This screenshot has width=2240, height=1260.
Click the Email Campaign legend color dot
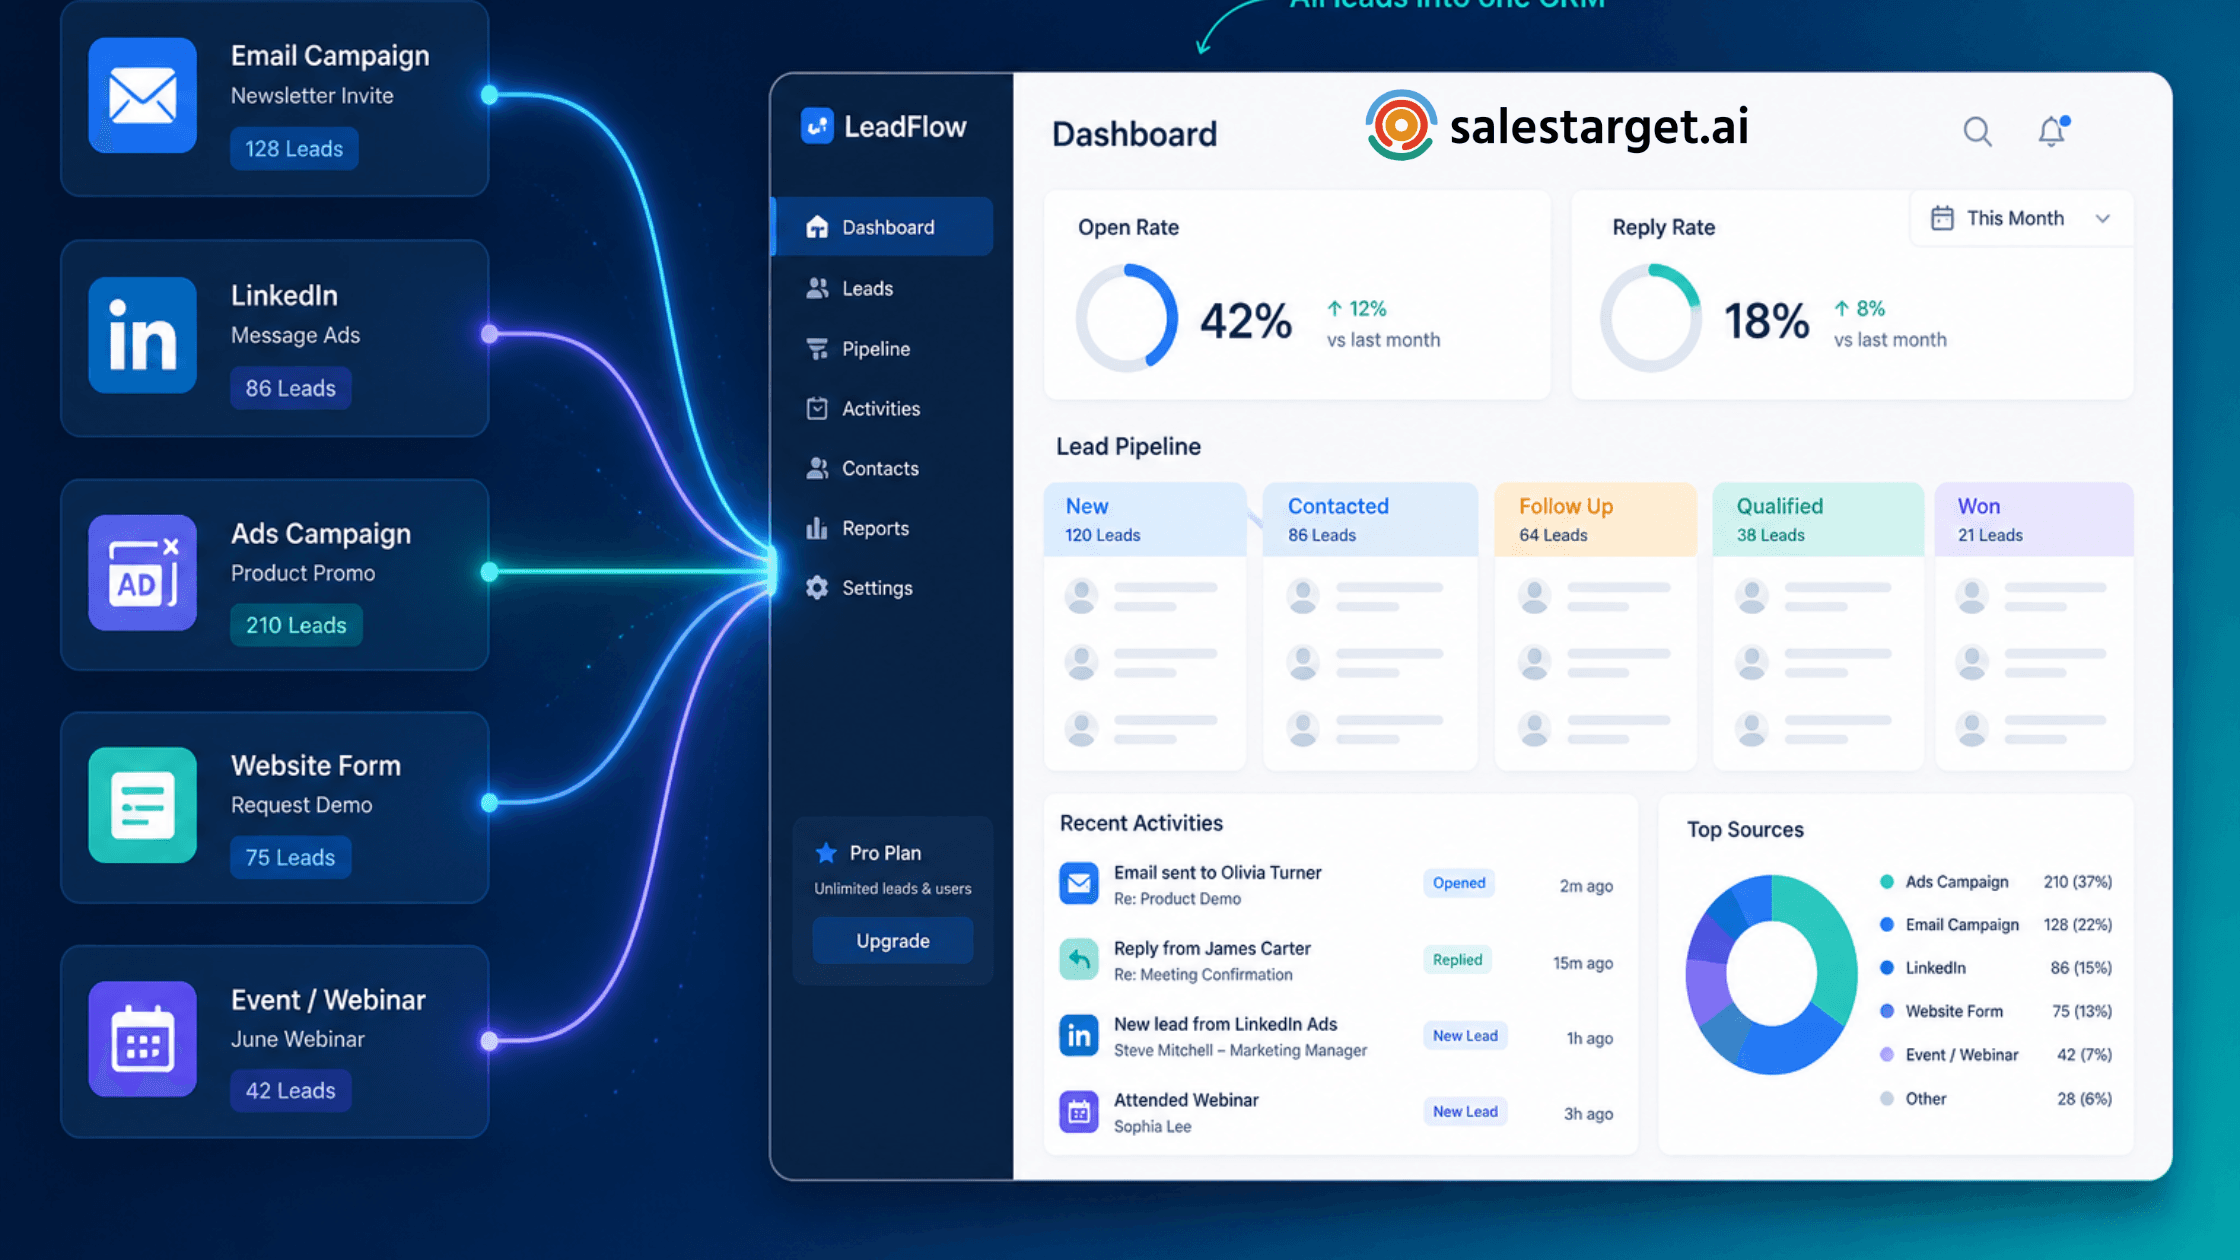click(1887, 925)
